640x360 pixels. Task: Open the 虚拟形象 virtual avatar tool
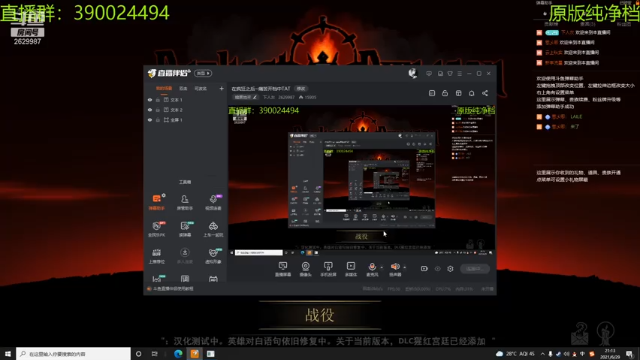pyautogui.click(x=213, y=256)
